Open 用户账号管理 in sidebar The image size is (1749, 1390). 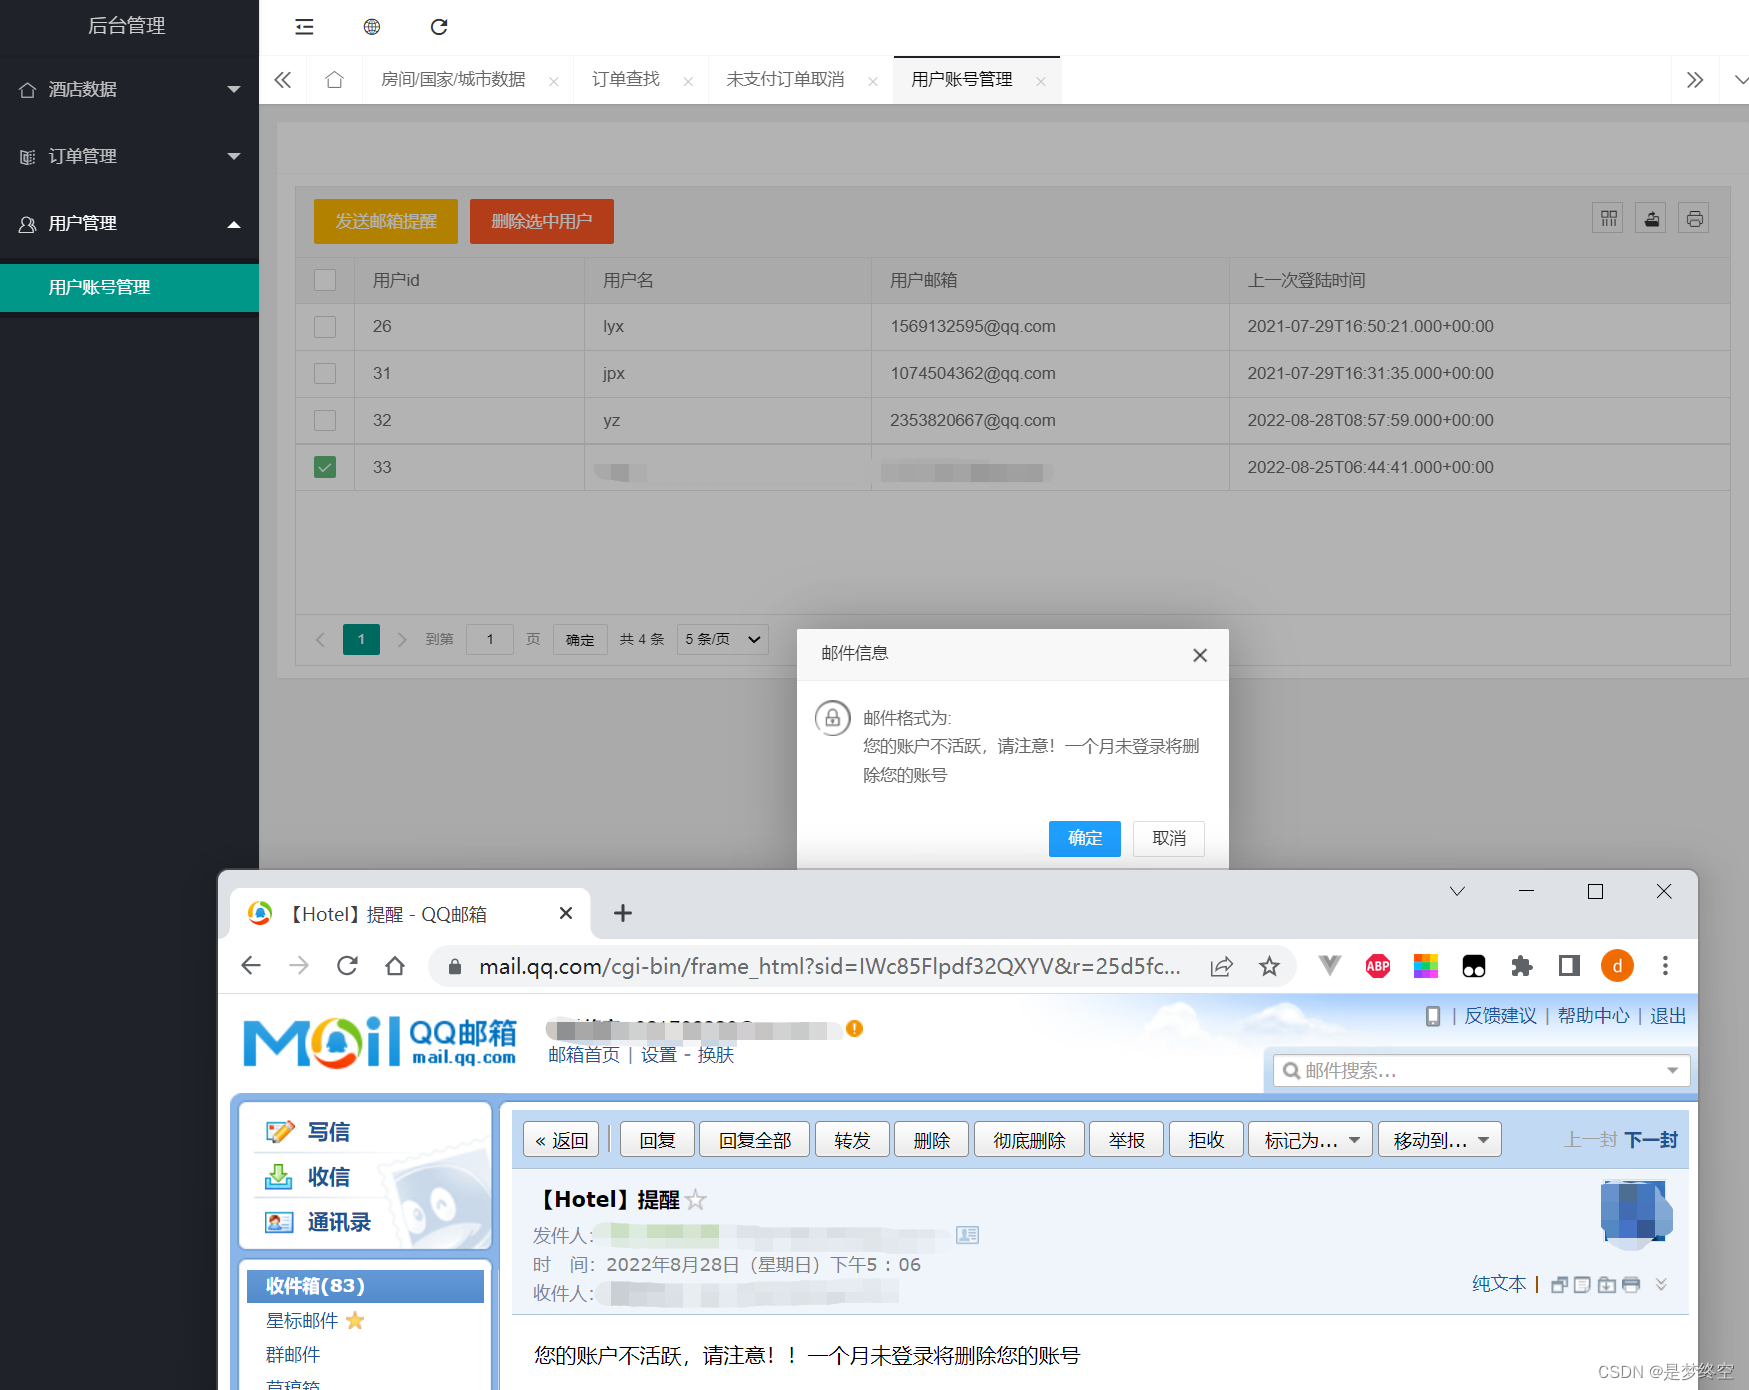tap(129, 287)
